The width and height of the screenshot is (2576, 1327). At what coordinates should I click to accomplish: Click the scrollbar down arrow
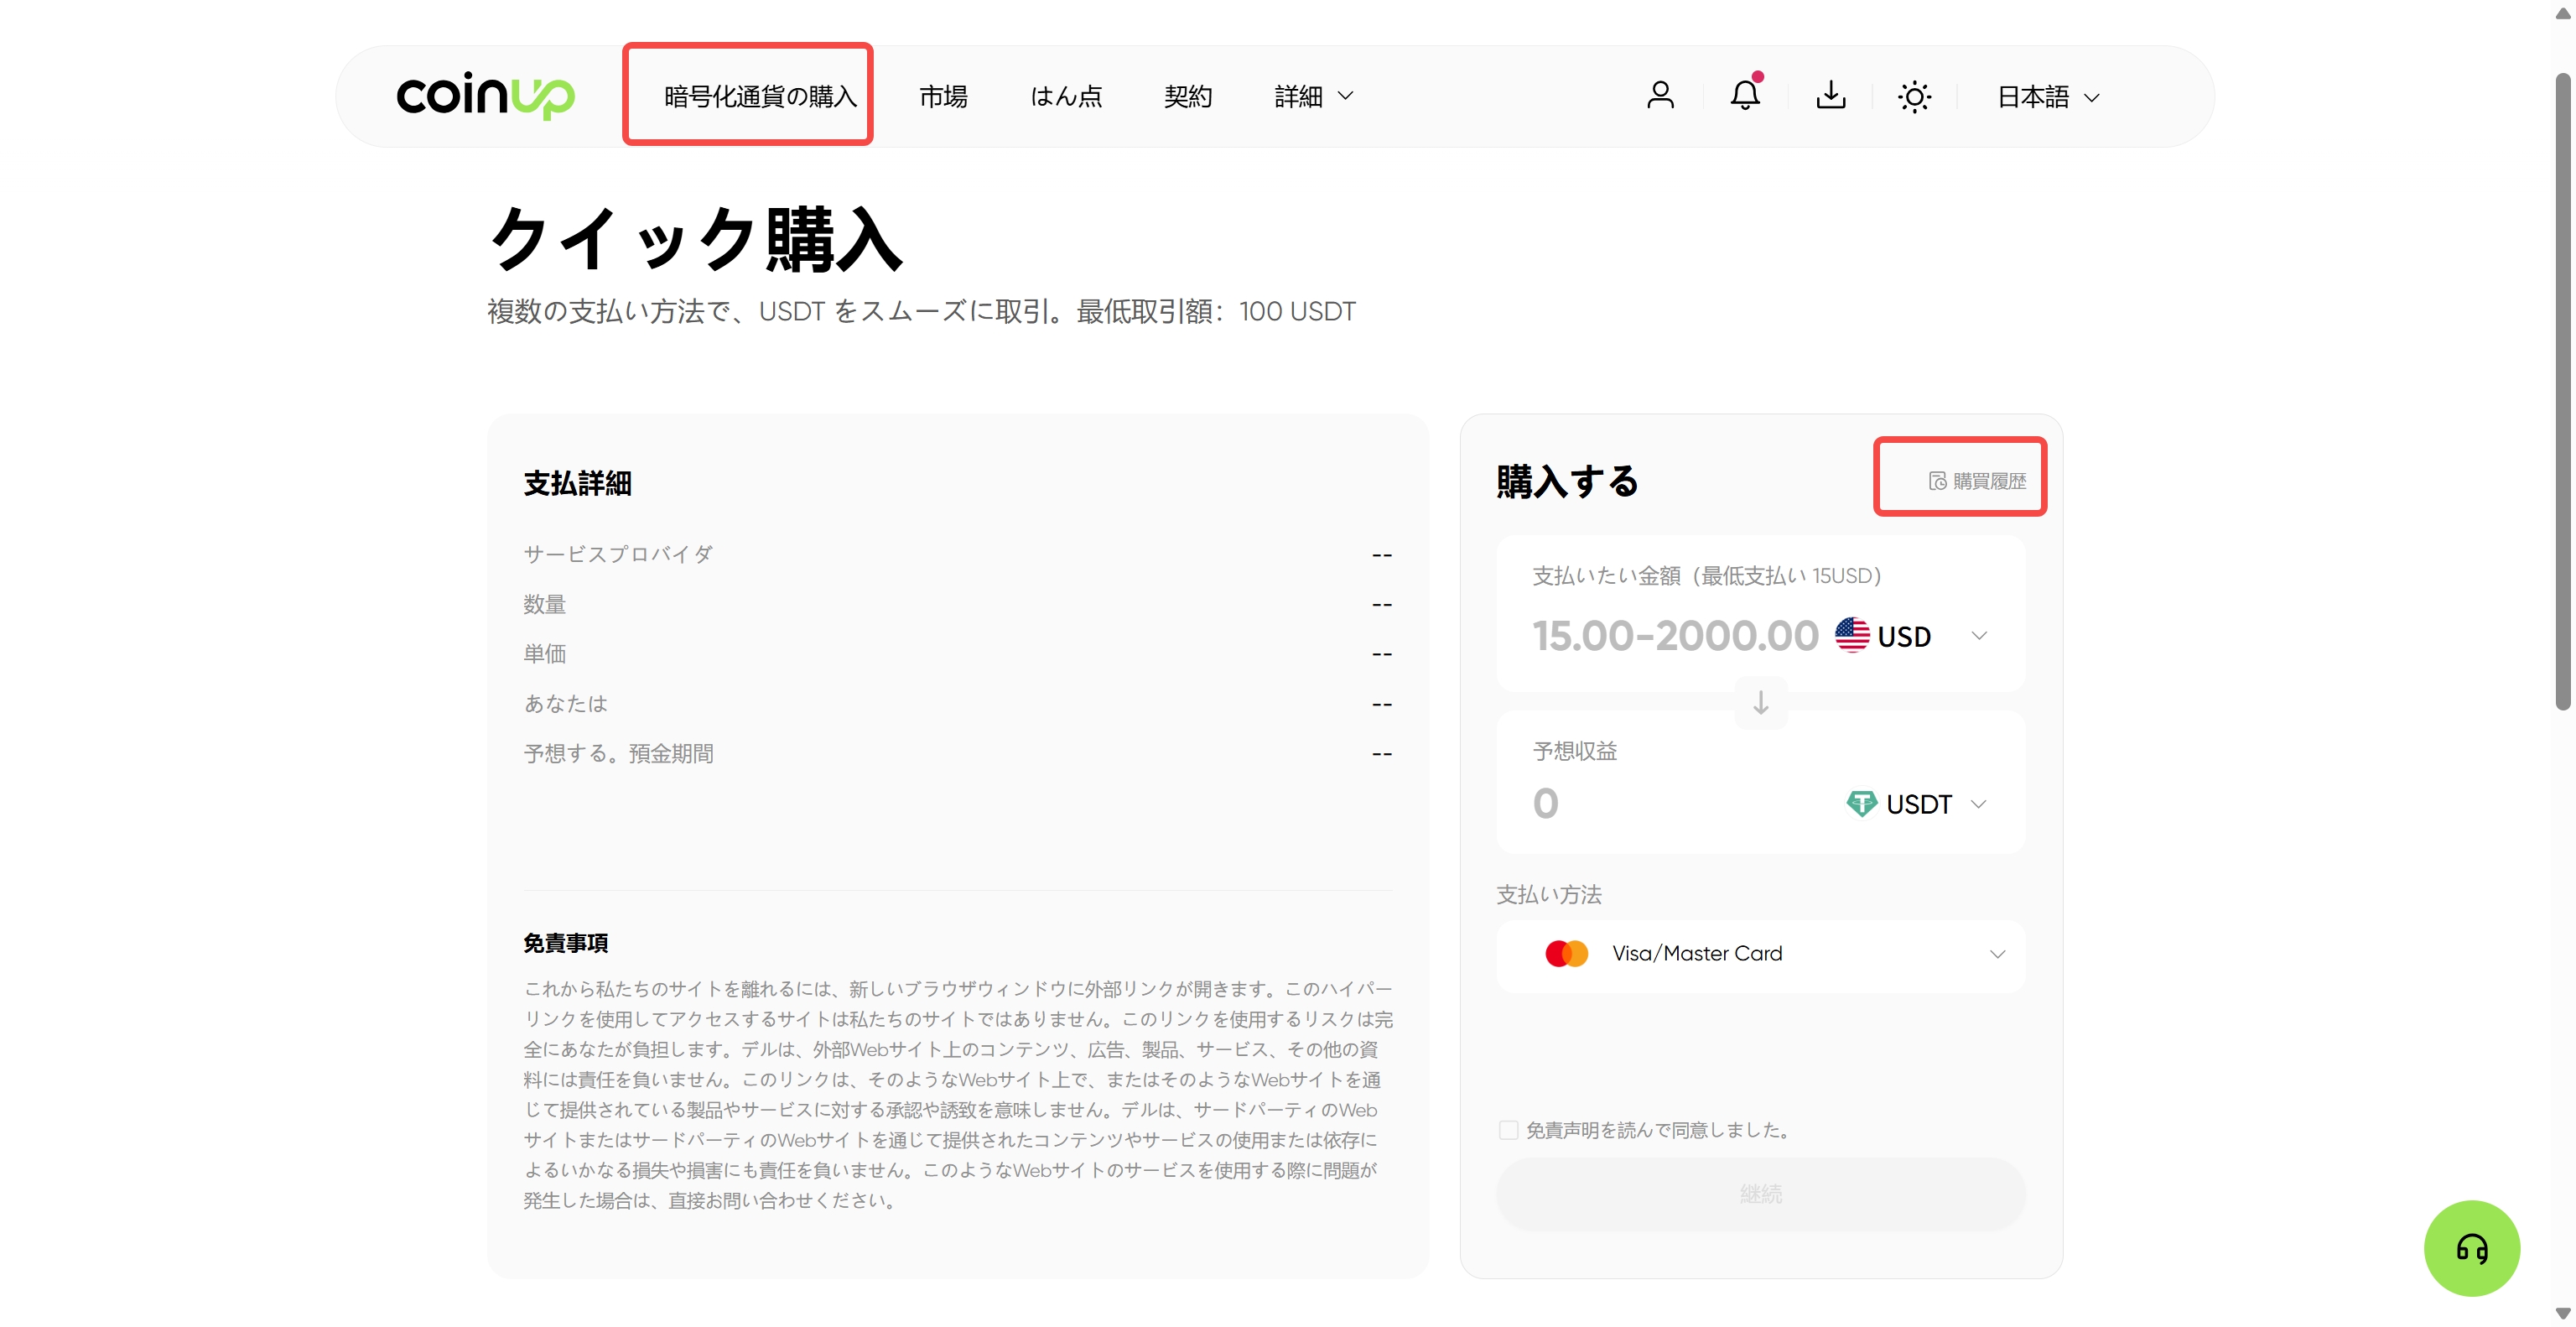2563,1314
